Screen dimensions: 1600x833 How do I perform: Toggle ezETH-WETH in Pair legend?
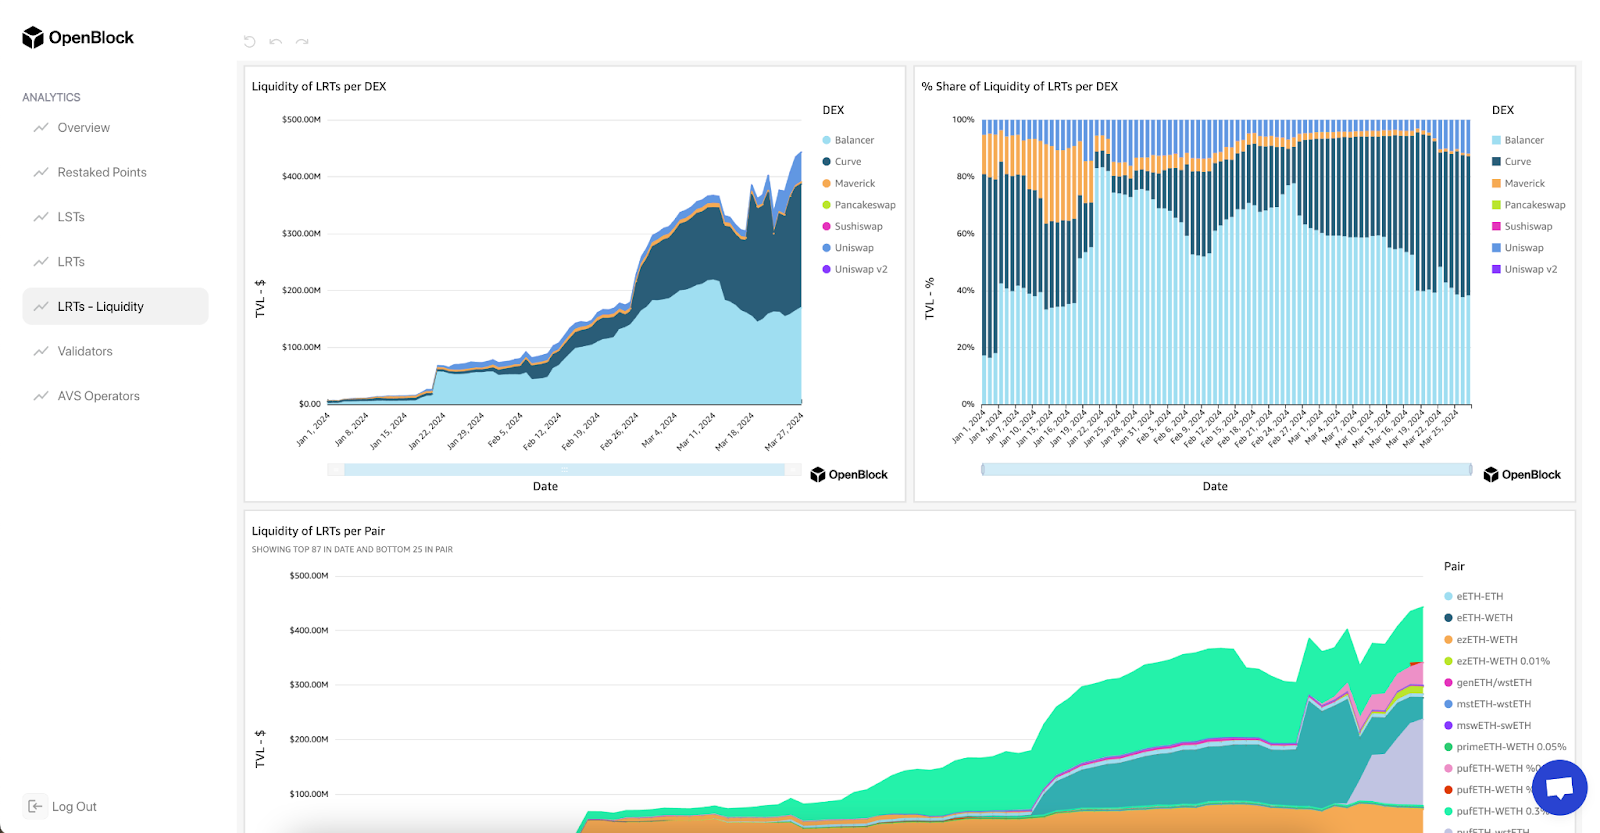point(1481,640)
